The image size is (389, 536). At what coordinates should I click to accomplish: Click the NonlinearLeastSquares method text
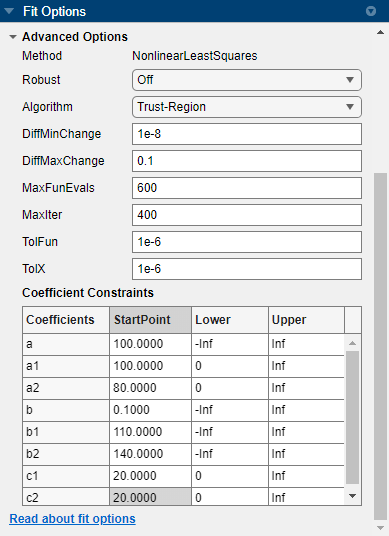click(195, 56)
